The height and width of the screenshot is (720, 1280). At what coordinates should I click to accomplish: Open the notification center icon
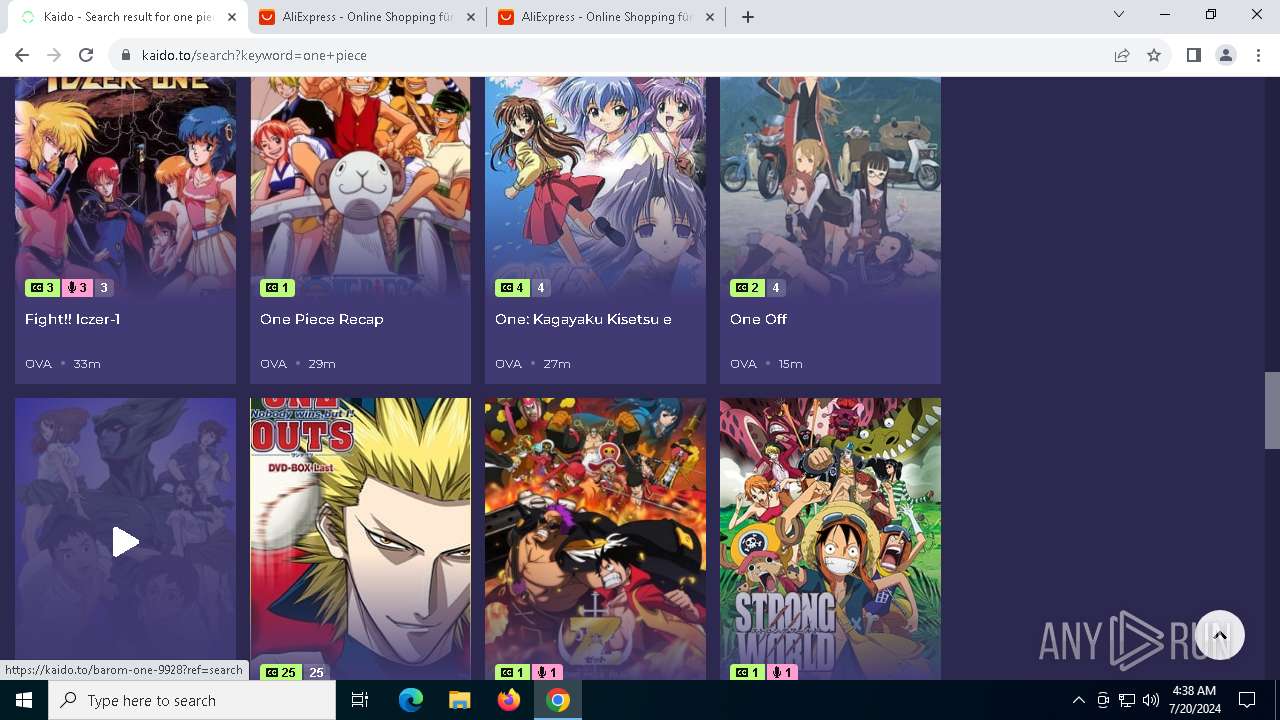(x=1247, y=700)
